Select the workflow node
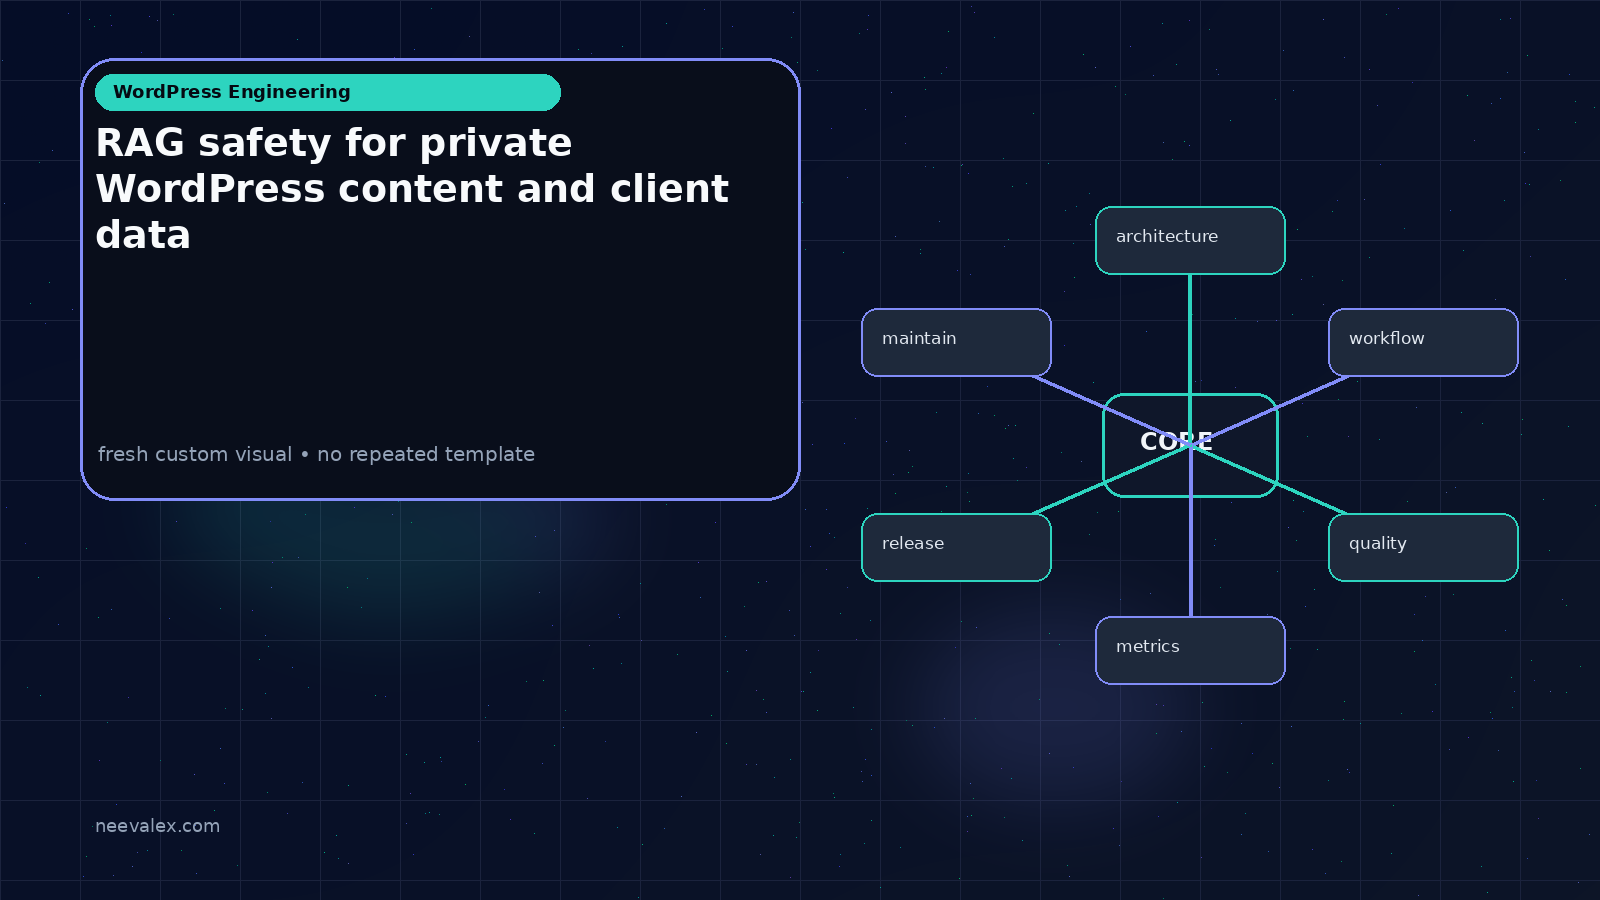Viewport: 1600px width, 900px height. click(x=1423, y=342)
